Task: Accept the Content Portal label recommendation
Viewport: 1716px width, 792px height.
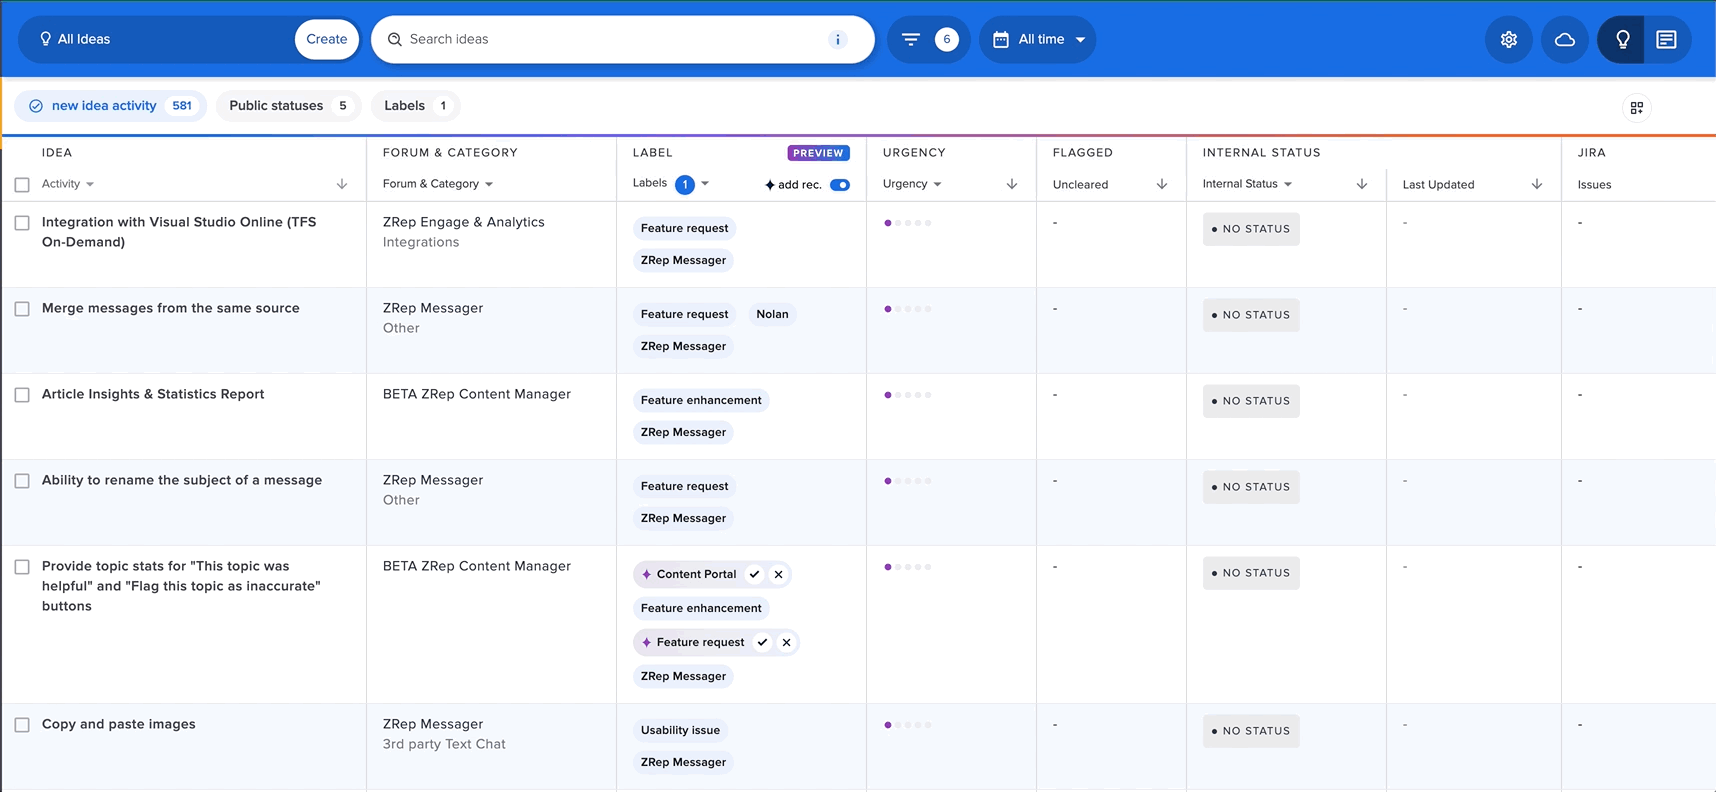Action: point(755,574)
